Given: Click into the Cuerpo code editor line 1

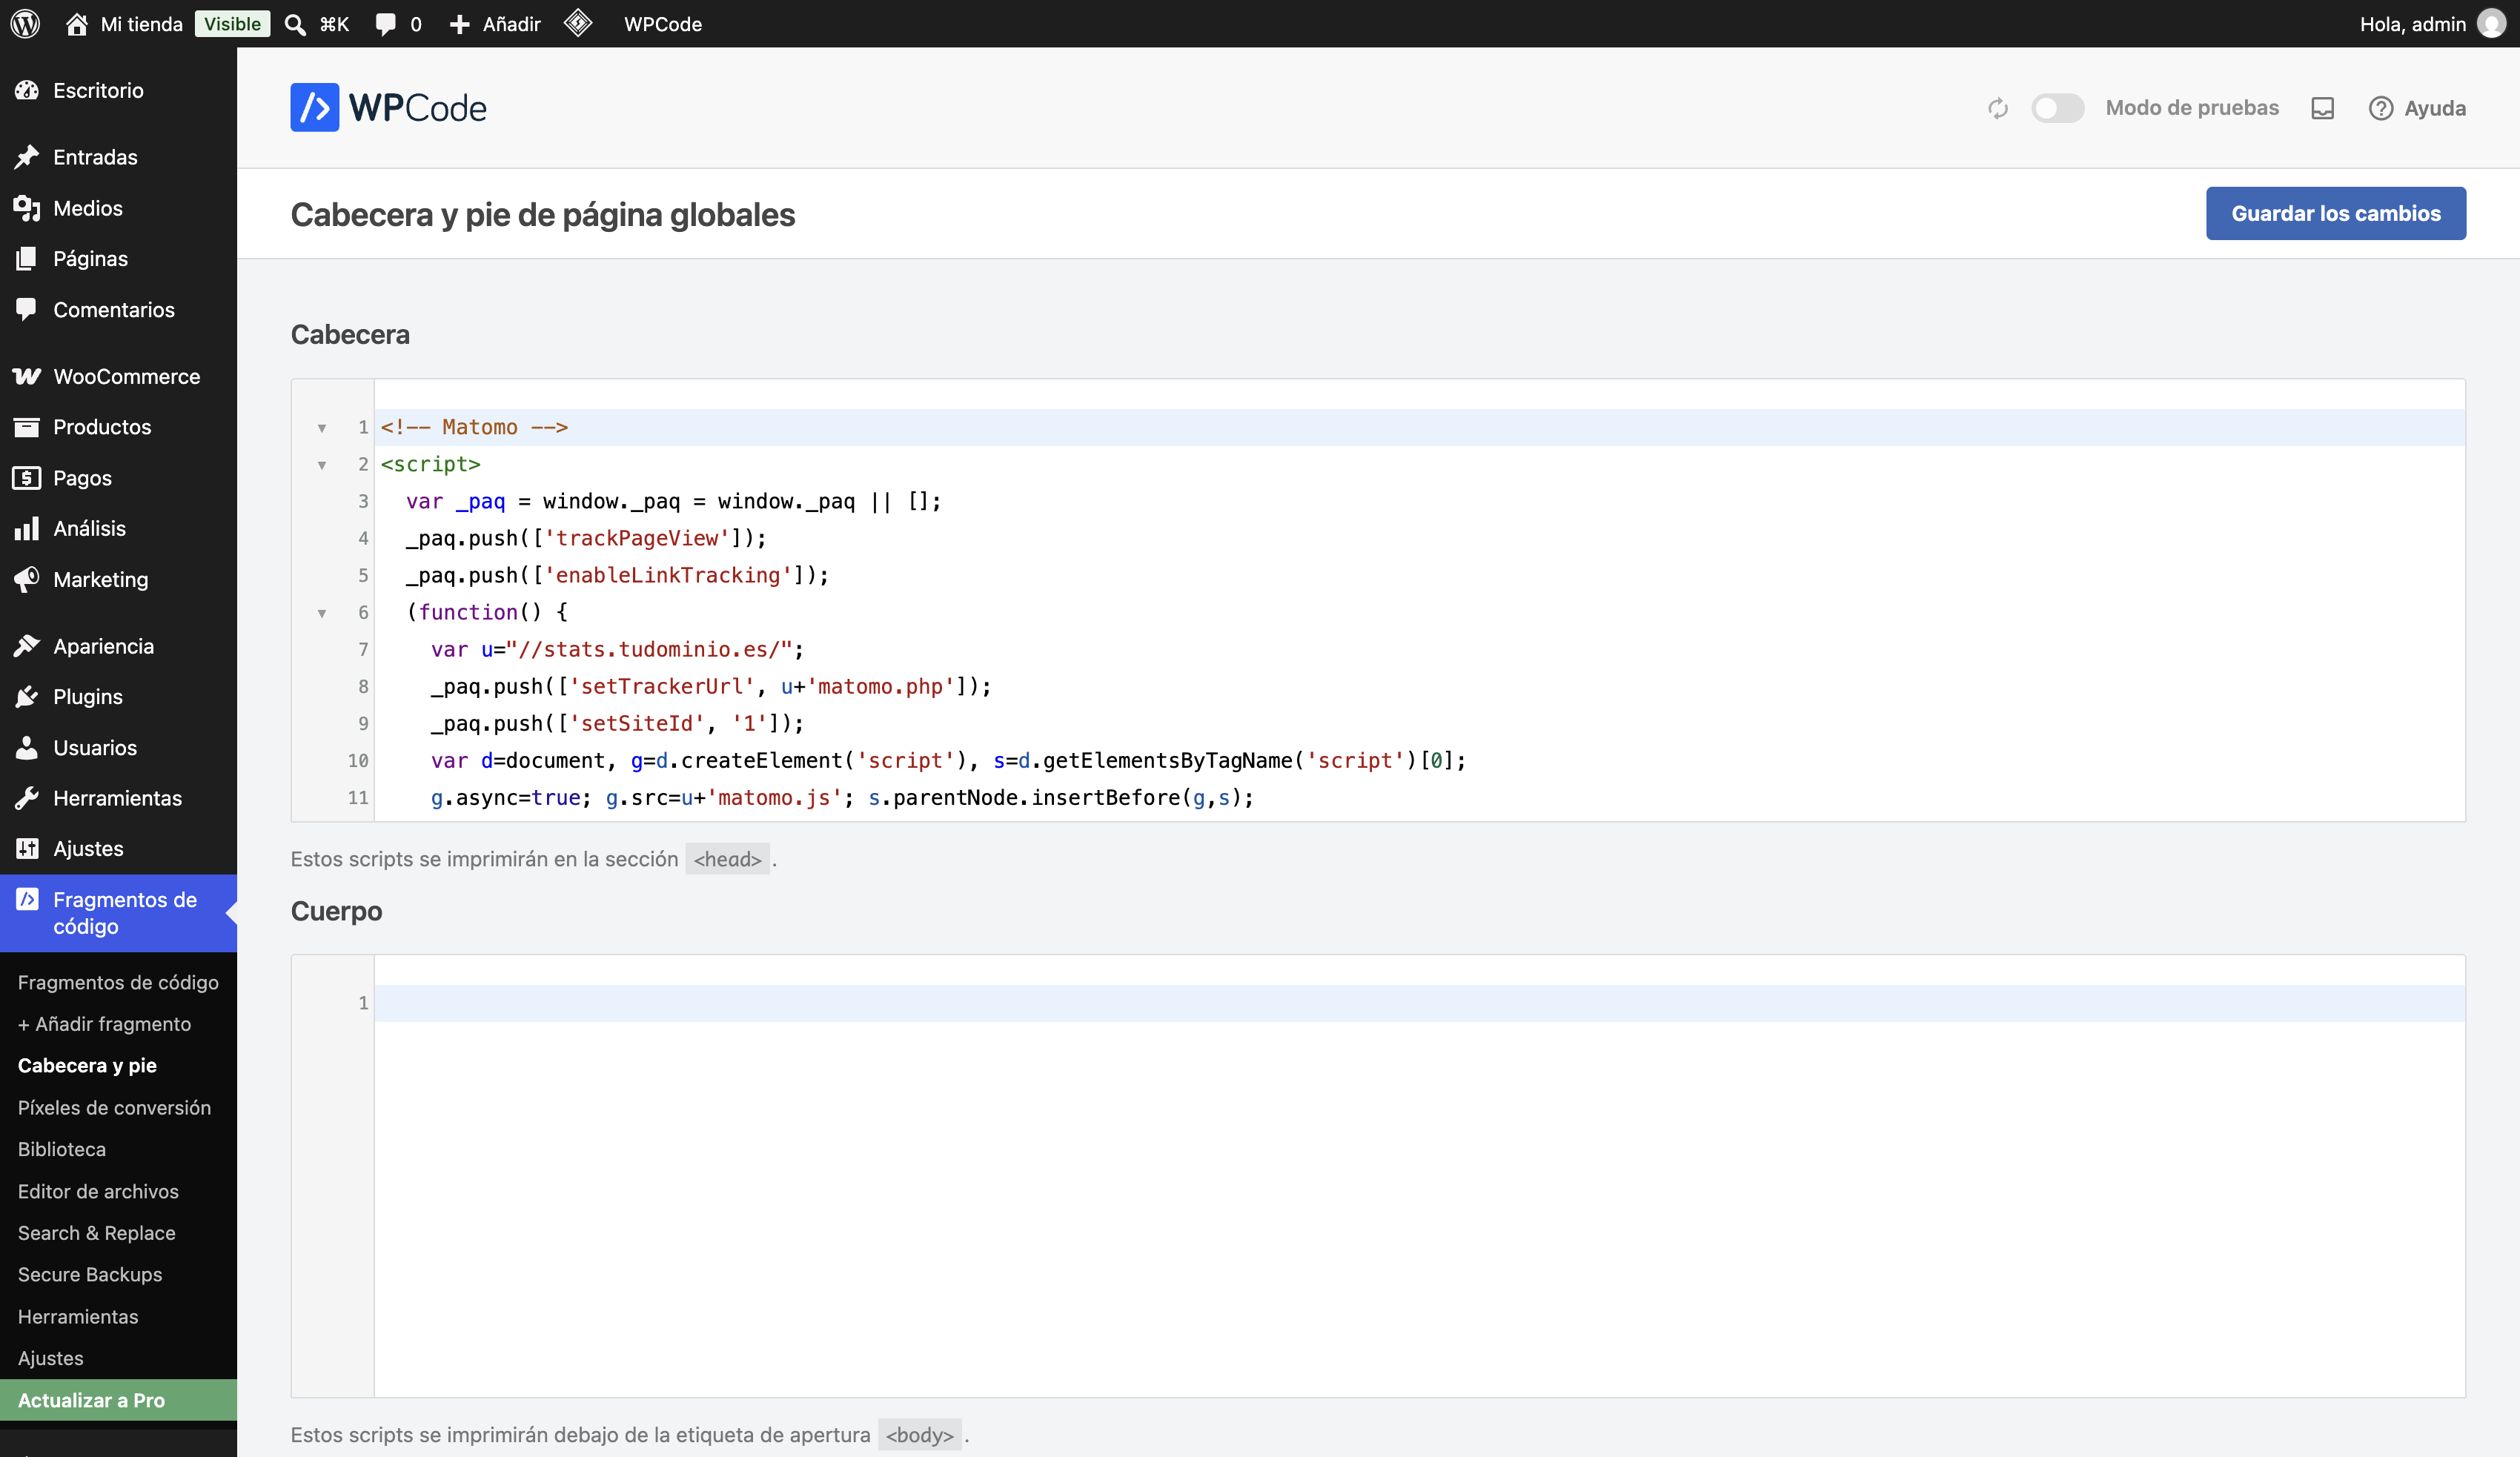Looking at the screenshot, I should (1419, 1003).
